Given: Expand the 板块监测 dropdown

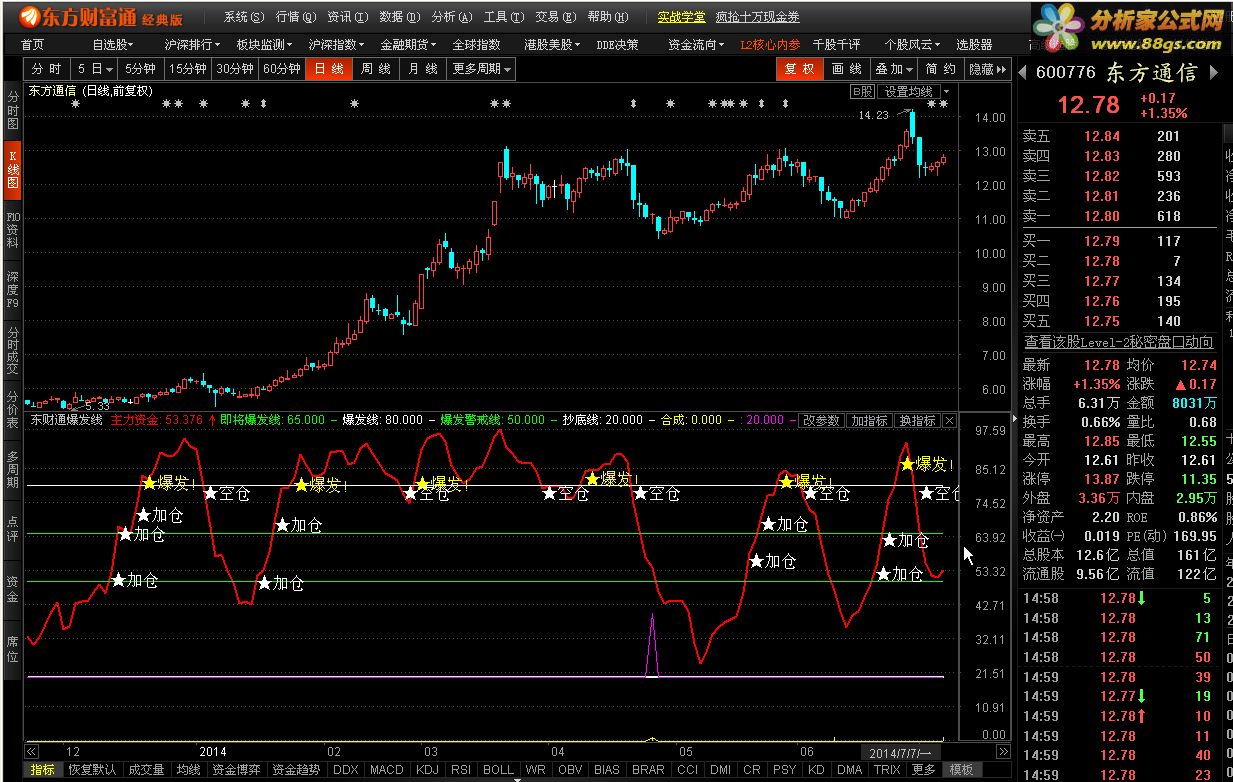Looking at the screenshot, I should (x=265, y=44).
